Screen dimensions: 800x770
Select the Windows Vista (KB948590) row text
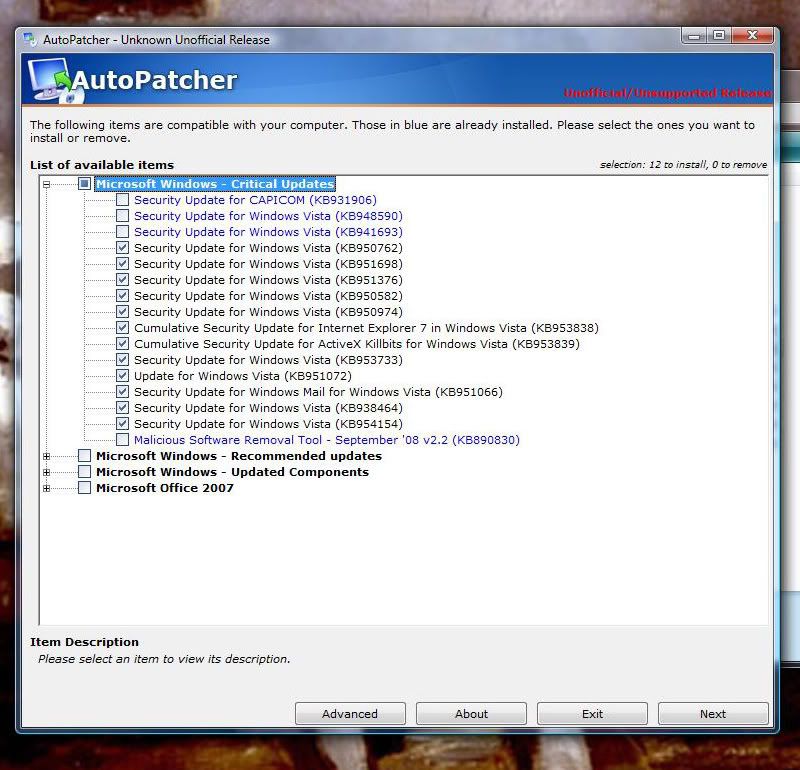click(x=268, y=216)
